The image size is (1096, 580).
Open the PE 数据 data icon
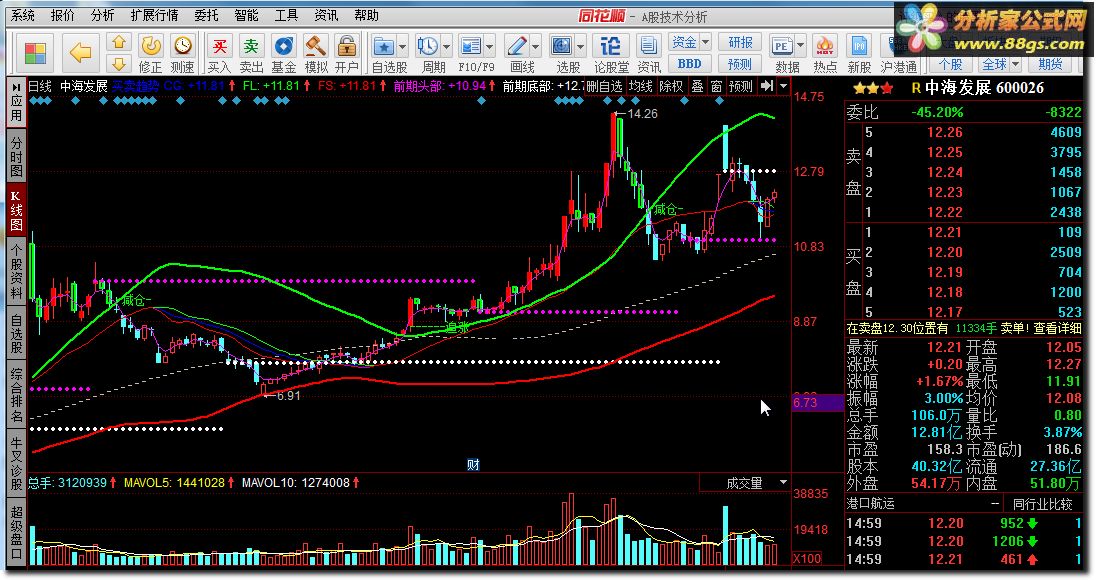(x=781, y=47)
